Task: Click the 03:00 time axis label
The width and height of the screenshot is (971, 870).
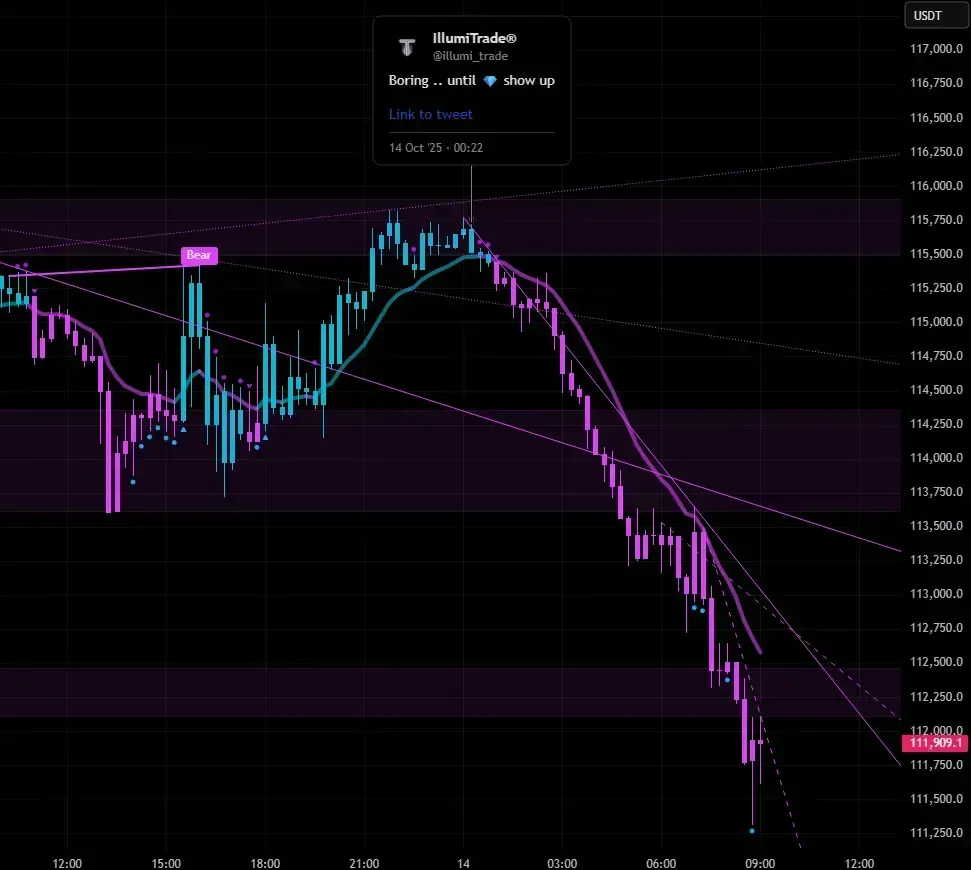Action: [x=562, y=863]
